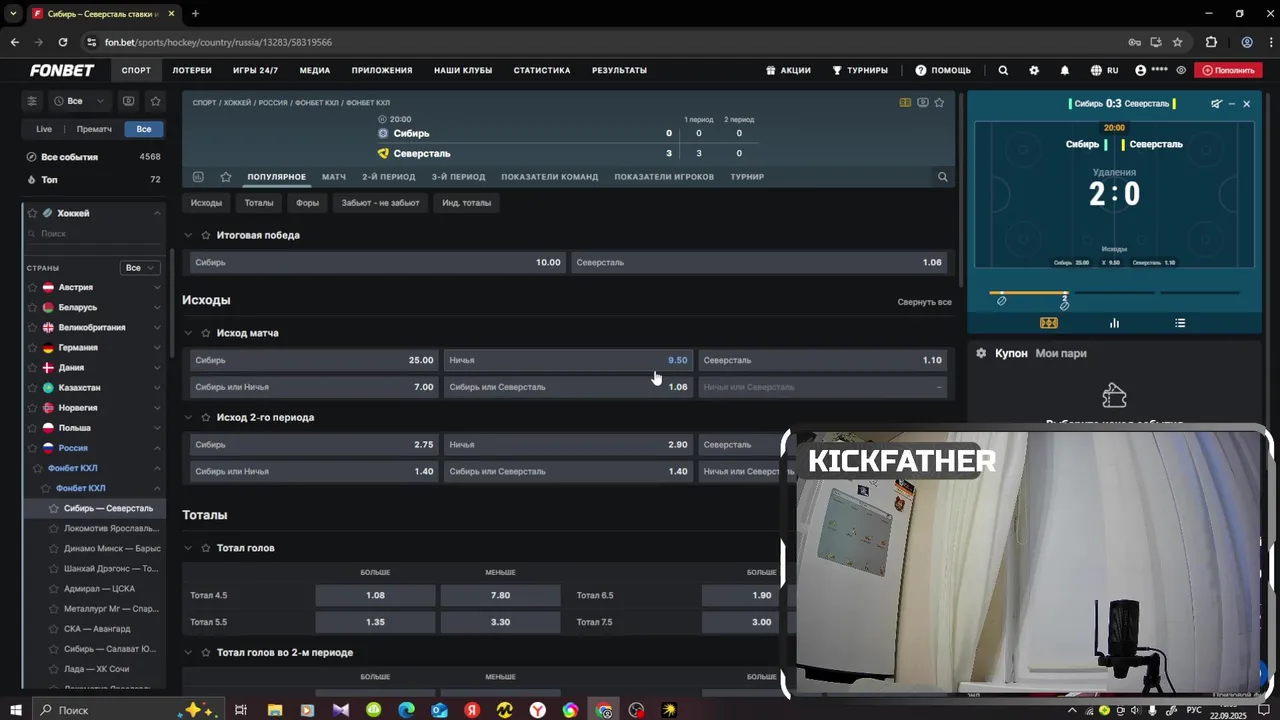Select the Прематч filter tab
This screenshot has height=720, width=1280.
pyautogui.click(x=94, y=129)
